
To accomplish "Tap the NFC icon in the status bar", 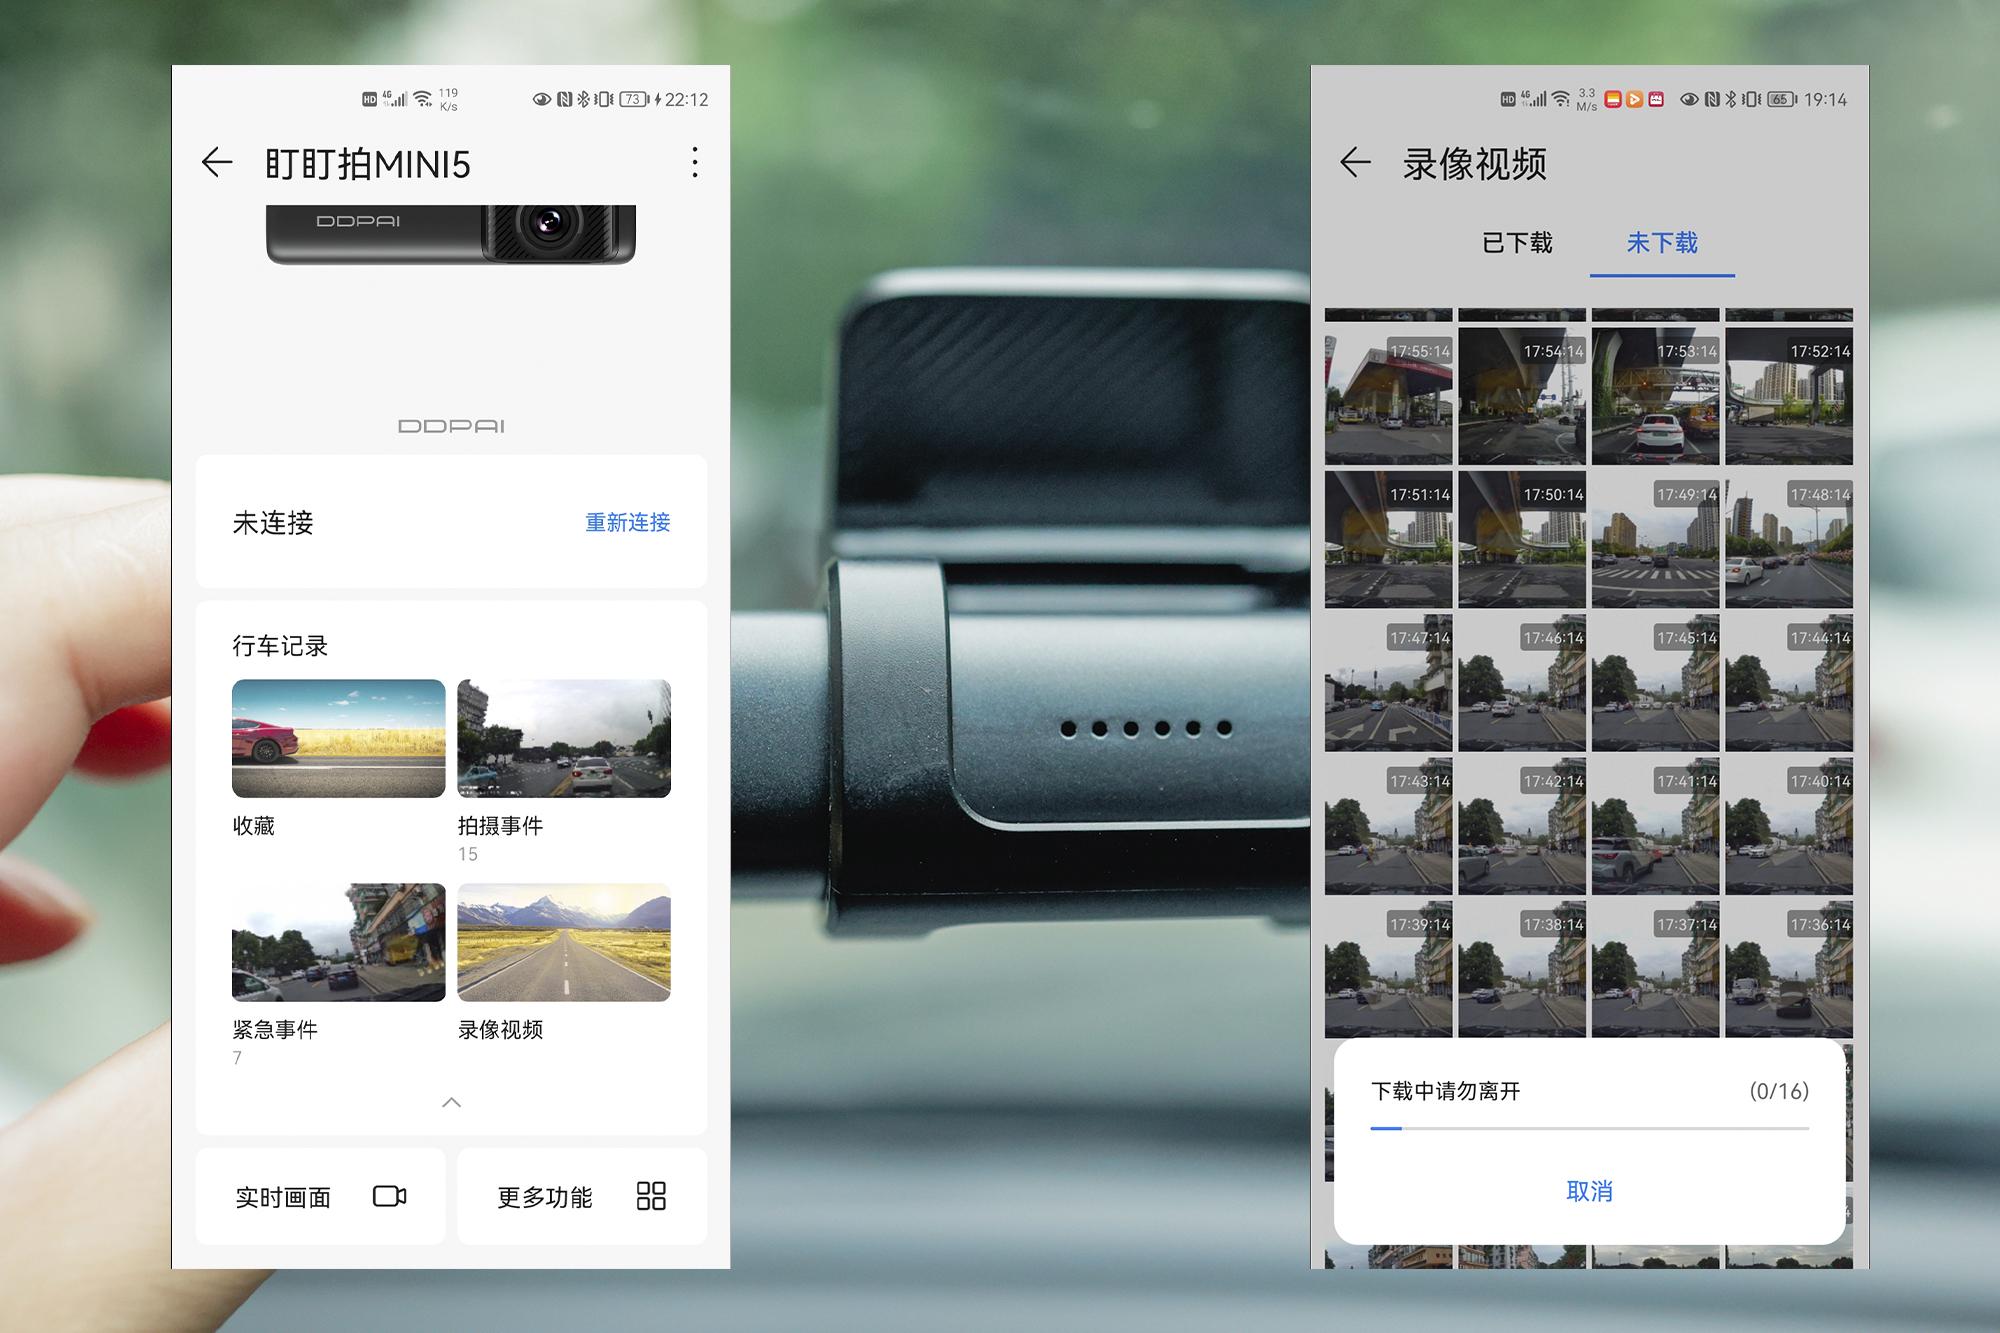I will click(1710, 100).
